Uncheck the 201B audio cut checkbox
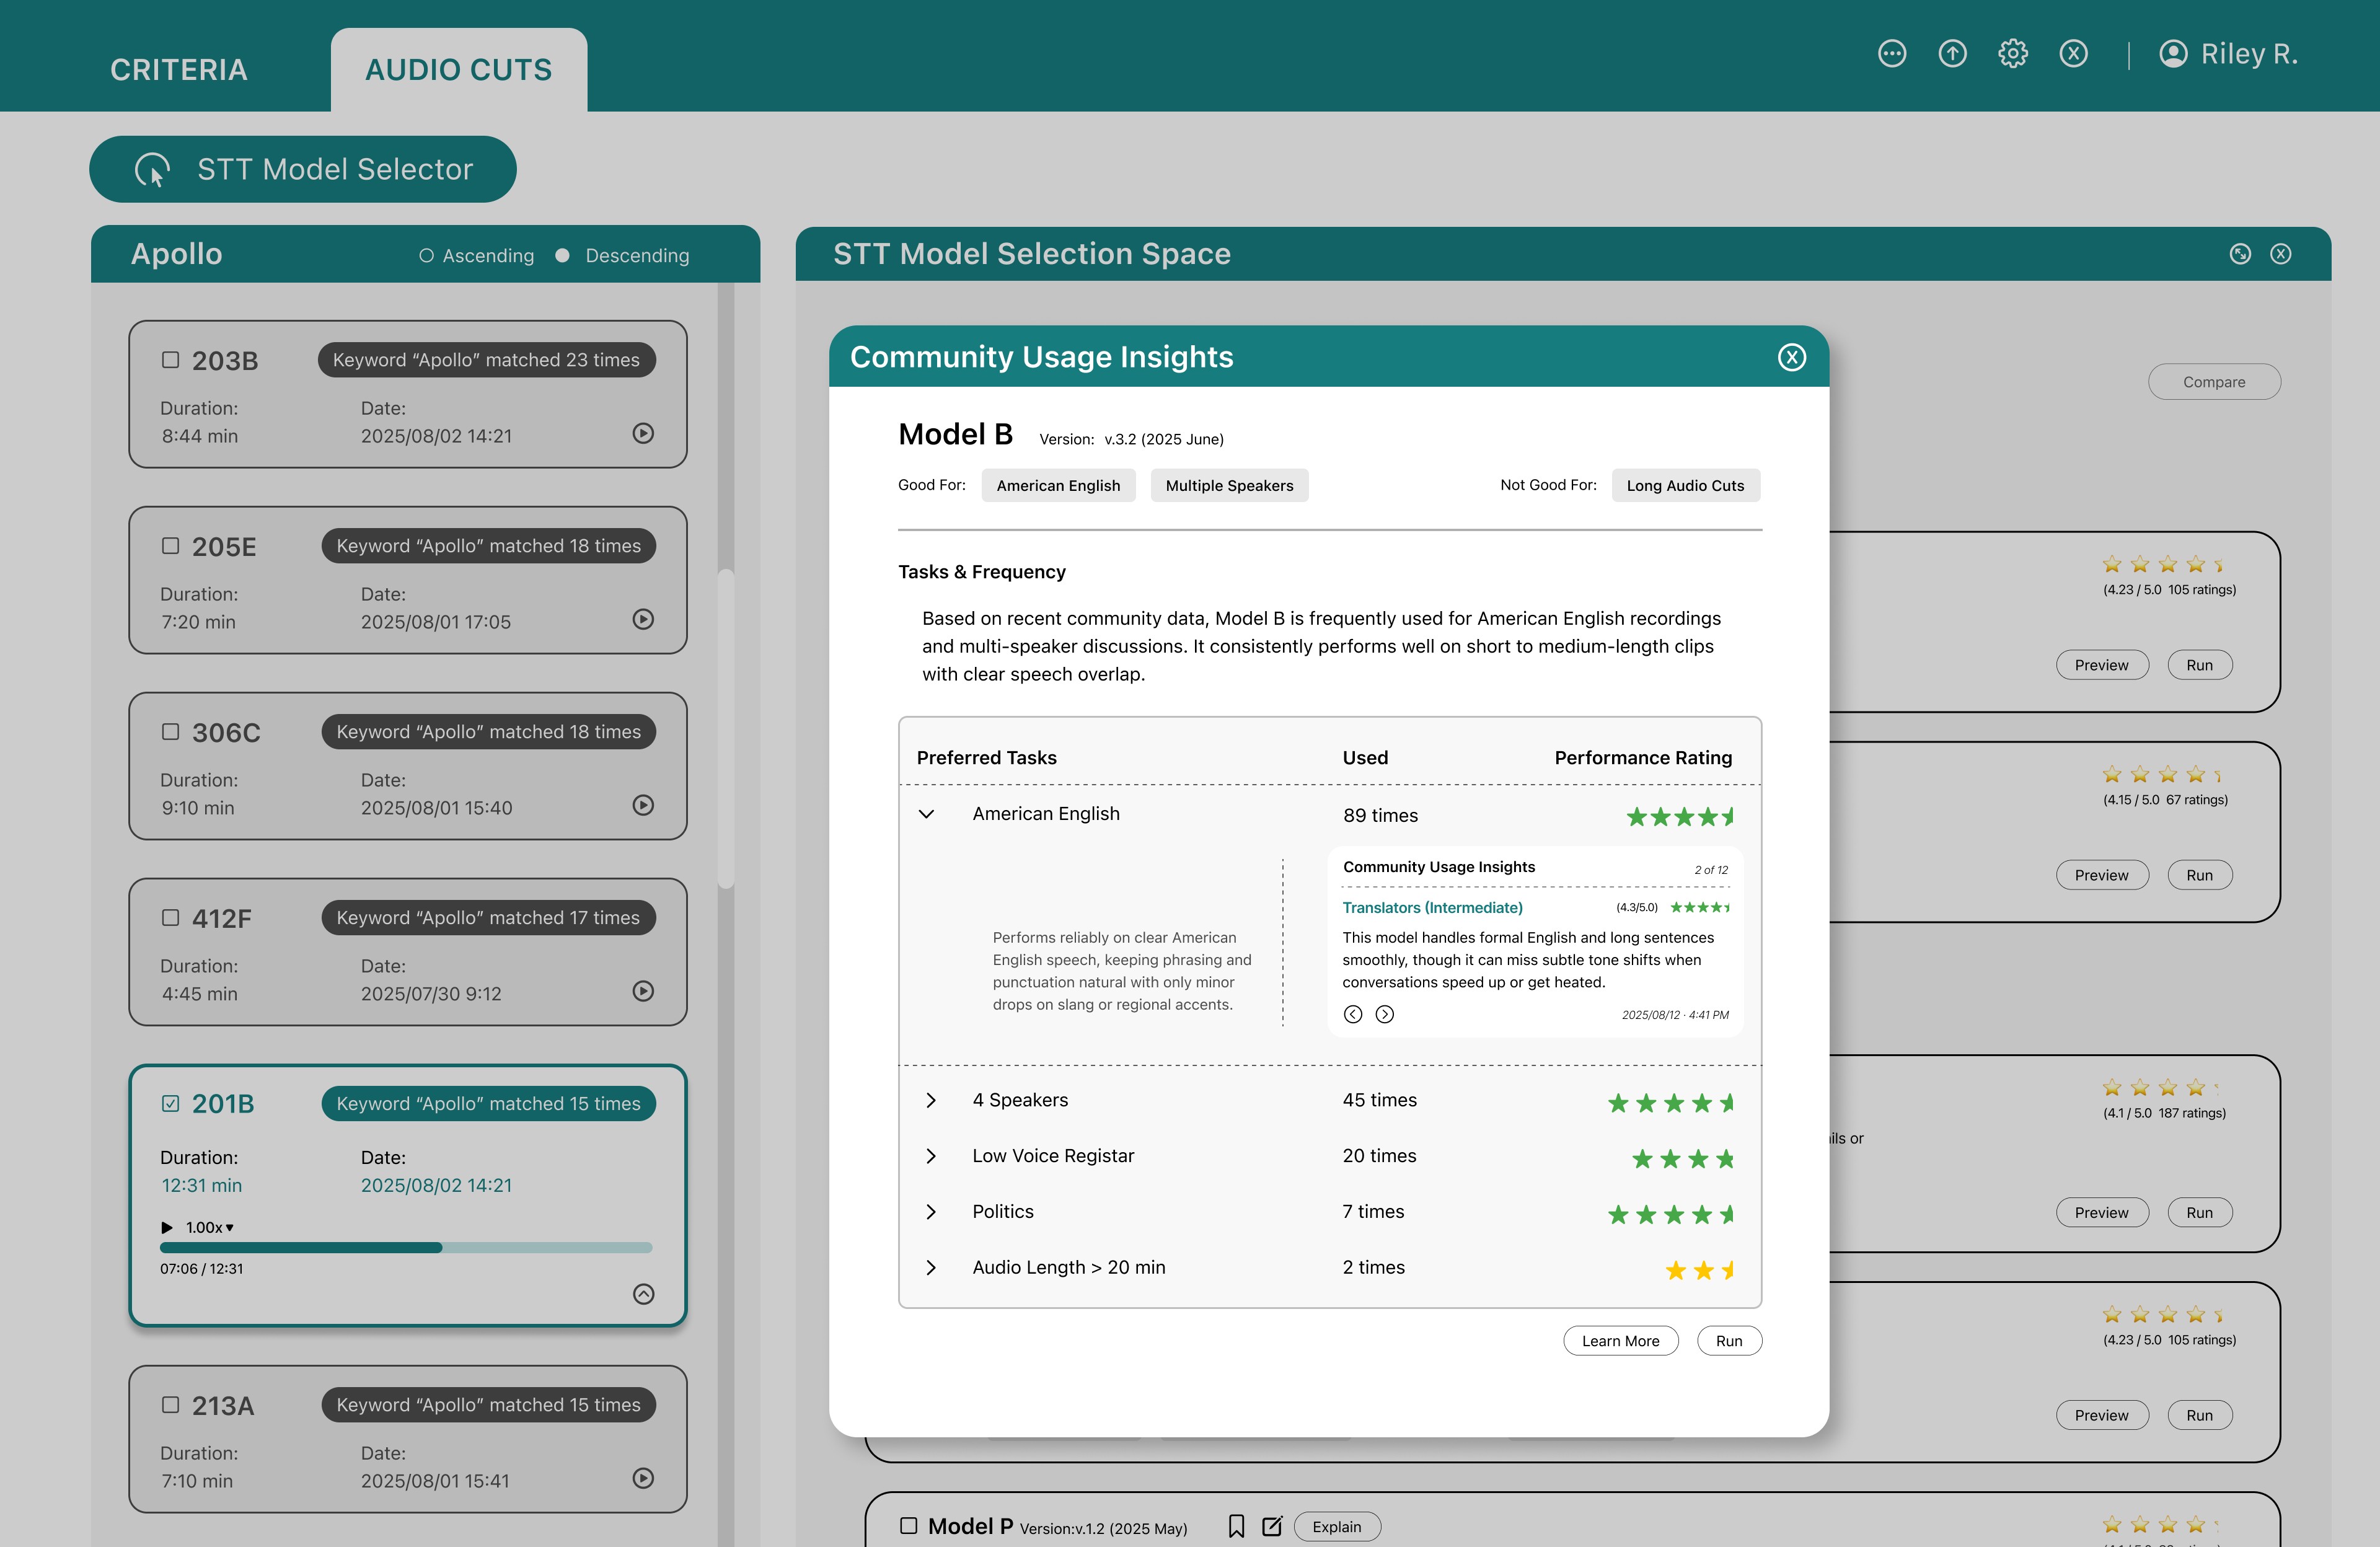This screenshot has width=2380, height=1547. pyautogui.click(x=170, y=1103)
